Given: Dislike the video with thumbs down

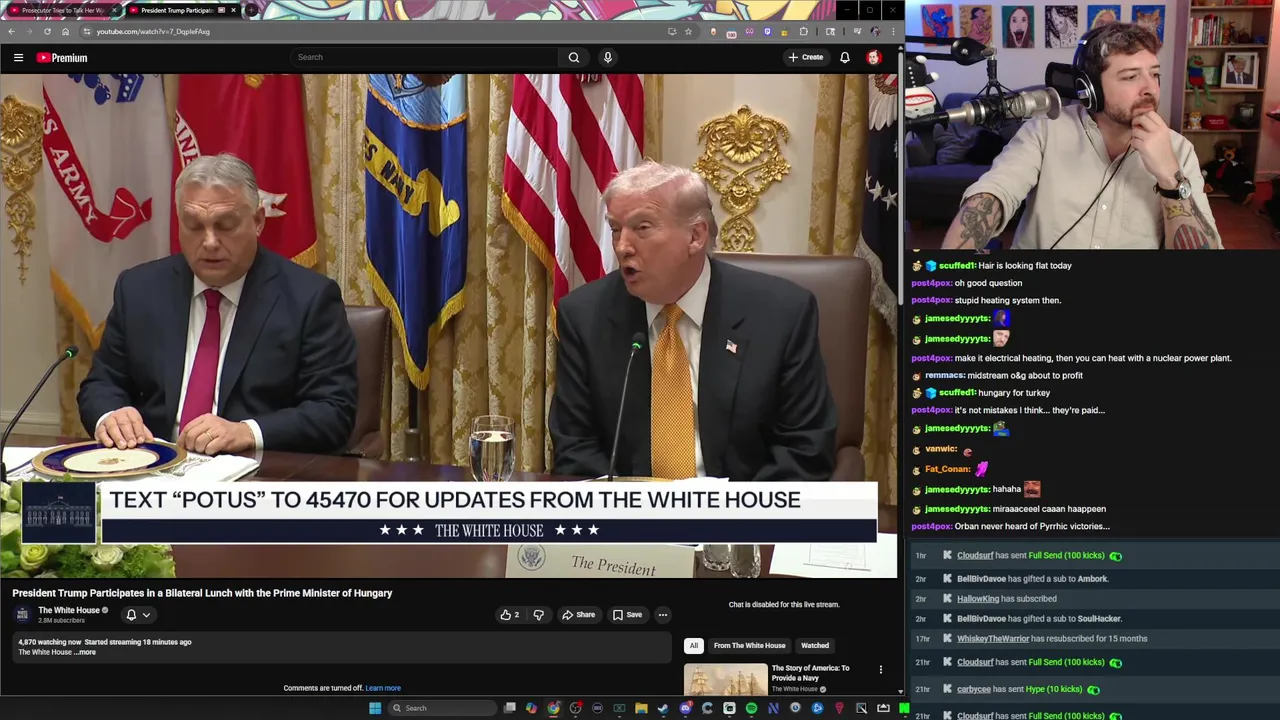Looking at the screenshot, I should pyautogui.click(x=538, y=615).
